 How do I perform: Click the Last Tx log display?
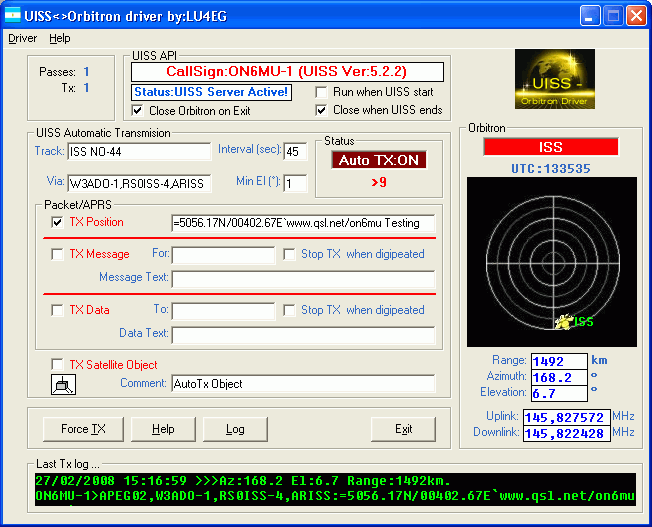335,489
